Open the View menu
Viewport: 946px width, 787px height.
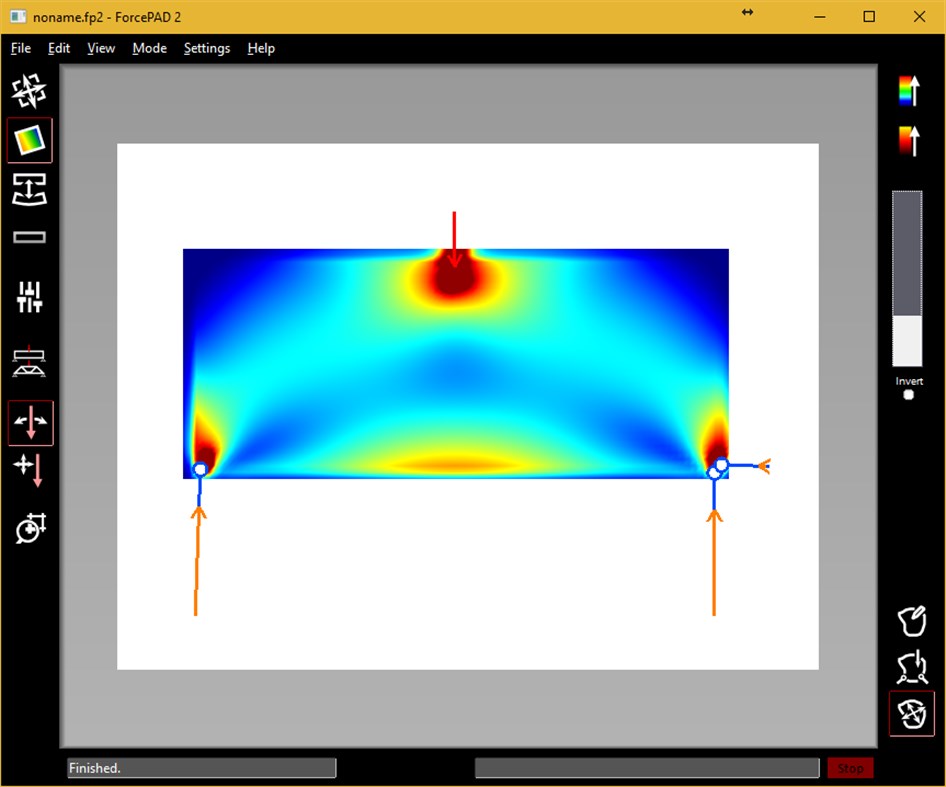(100, 48)
